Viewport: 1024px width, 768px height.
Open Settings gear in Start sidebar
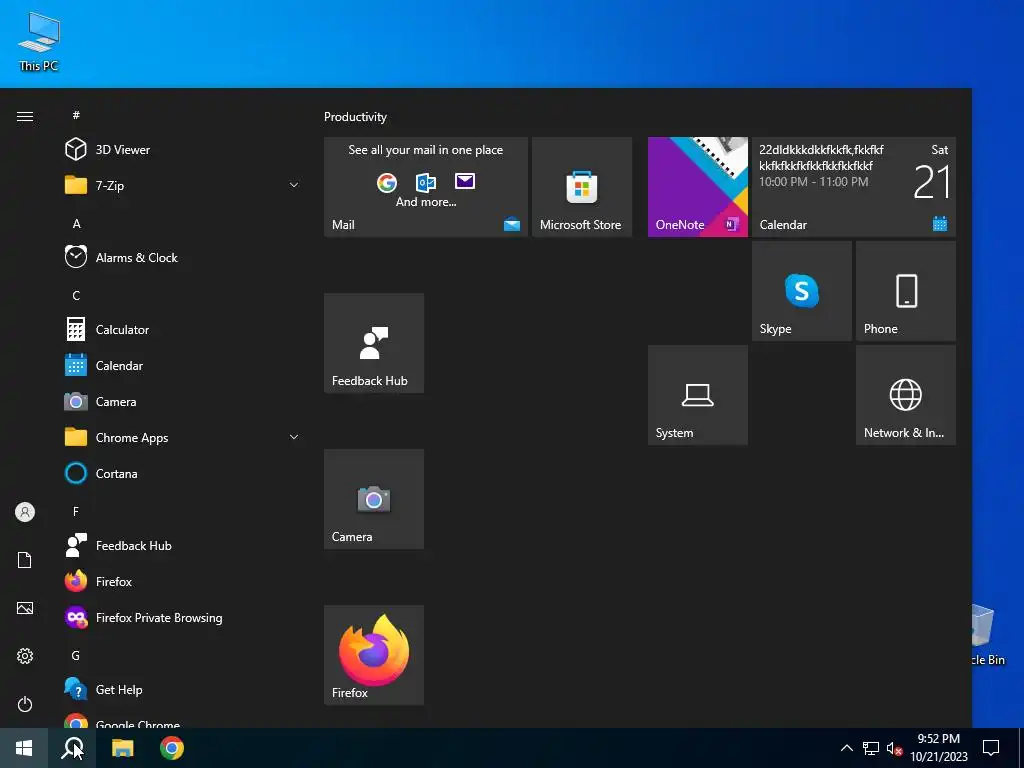click(x=25, y=656)
